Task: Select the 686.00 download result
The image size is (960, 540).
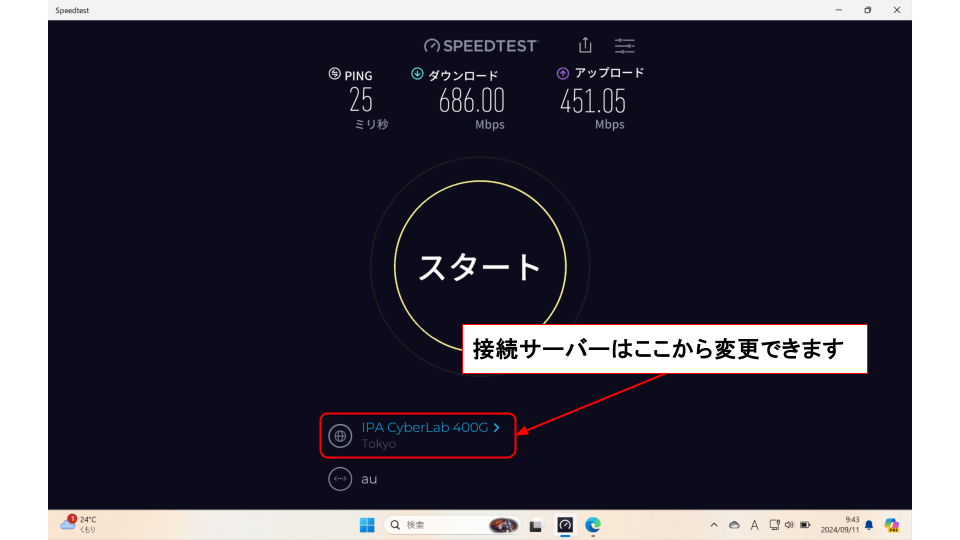Action: [471, 100]
